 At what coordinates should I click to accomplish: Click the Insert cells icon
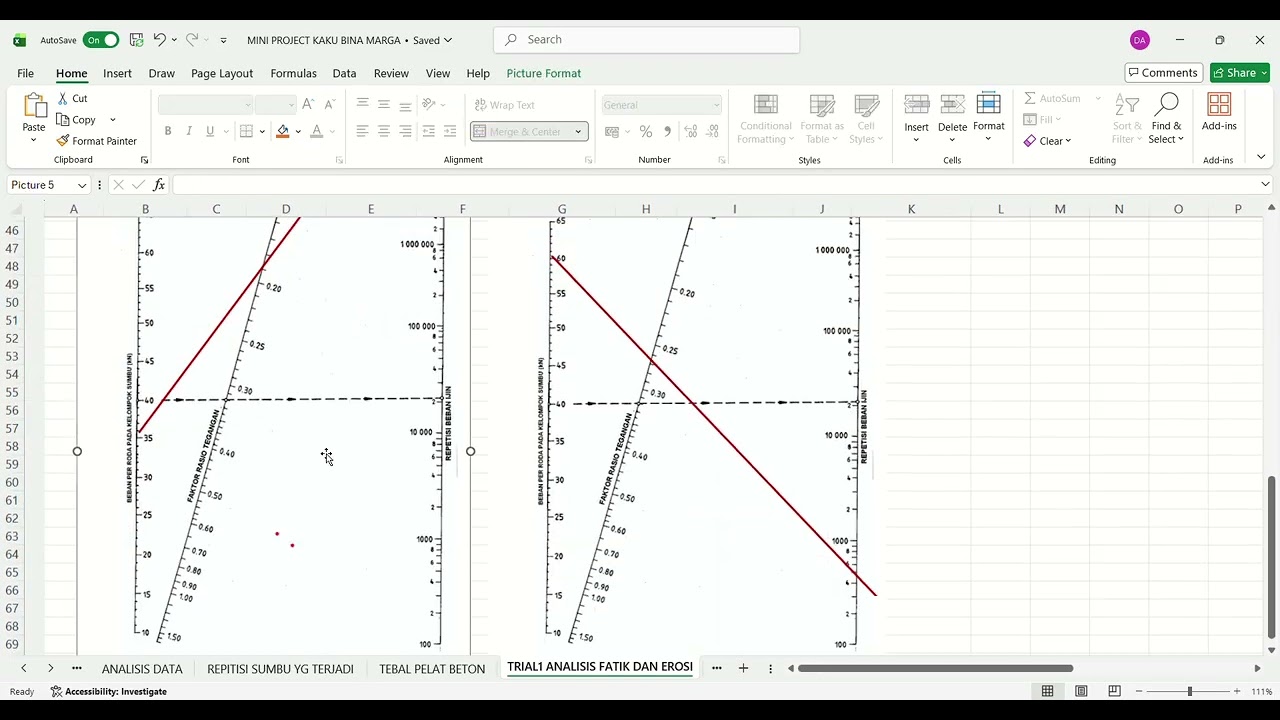tap(917, 106)
